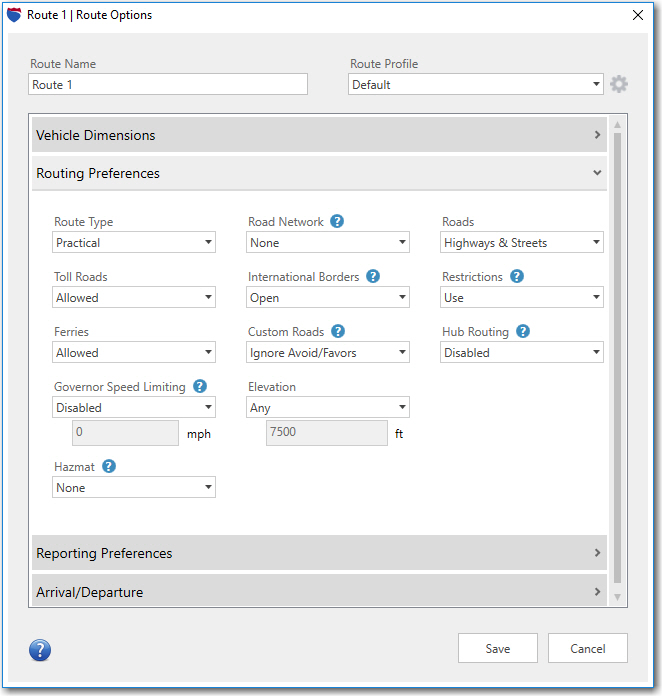Click the Save button
The width and height of the screenshot is (662, 696).
click(497, 648)
